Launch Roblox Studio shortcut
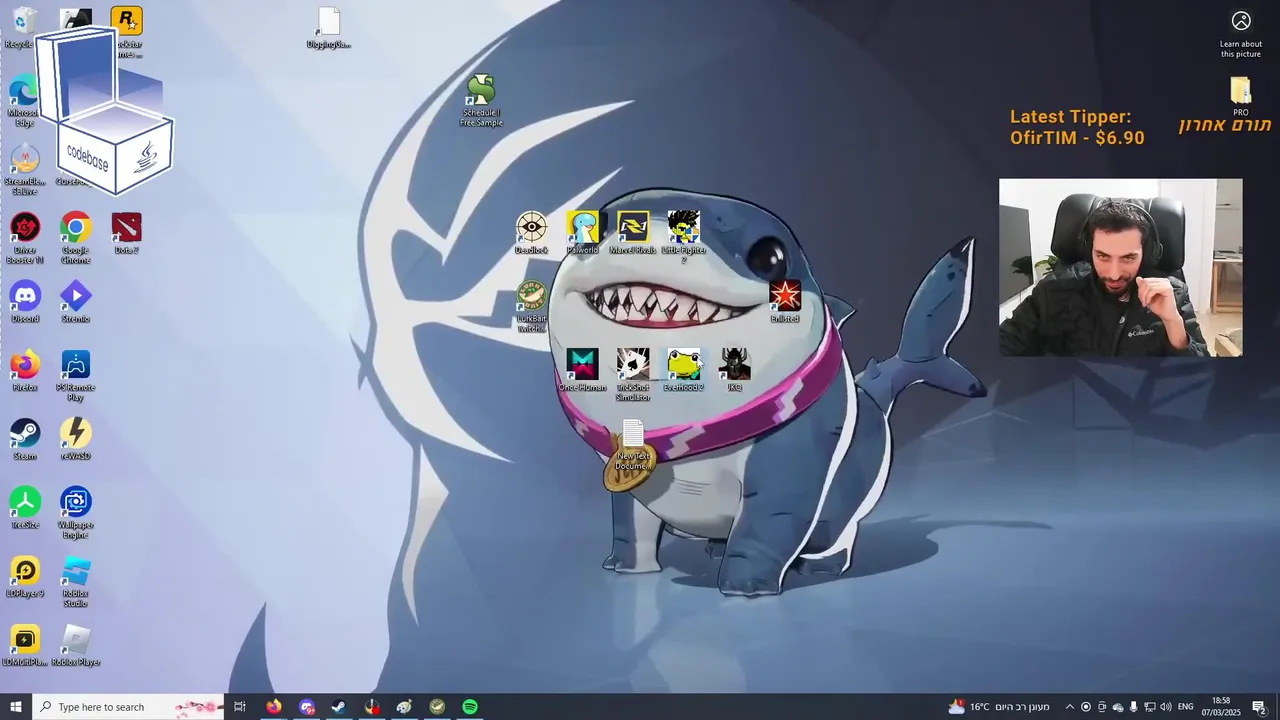The height and width of the screenshot is (720, 1280). point(75,581)
